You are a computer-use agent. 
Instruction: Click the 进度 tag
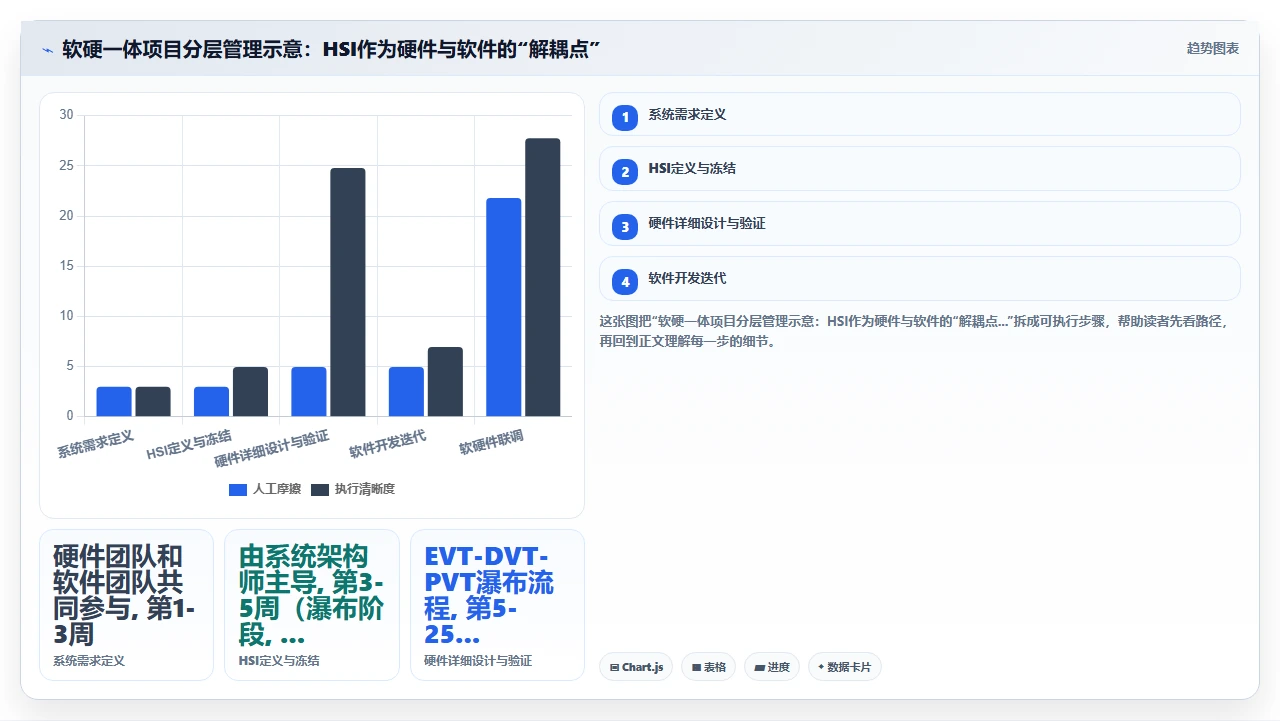(x=772, y=667)
